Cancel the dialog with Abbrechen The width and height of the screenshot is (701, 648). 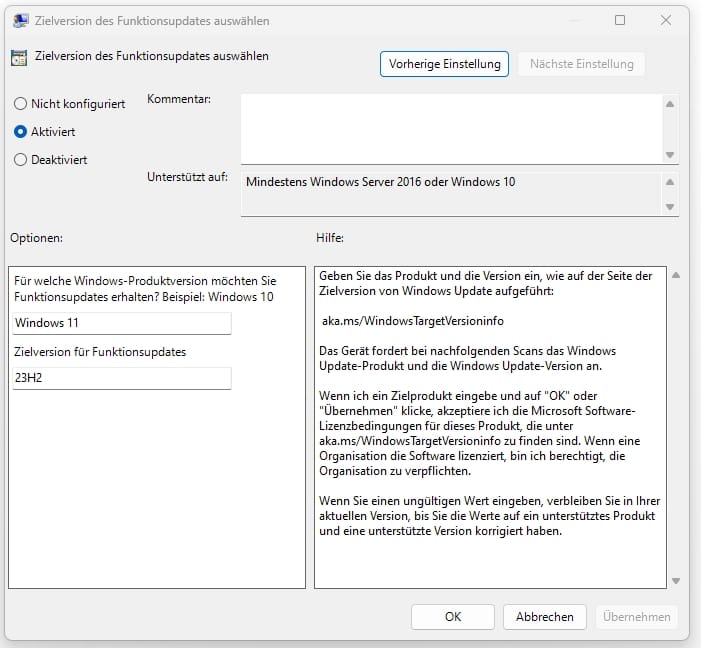(544, 617)
